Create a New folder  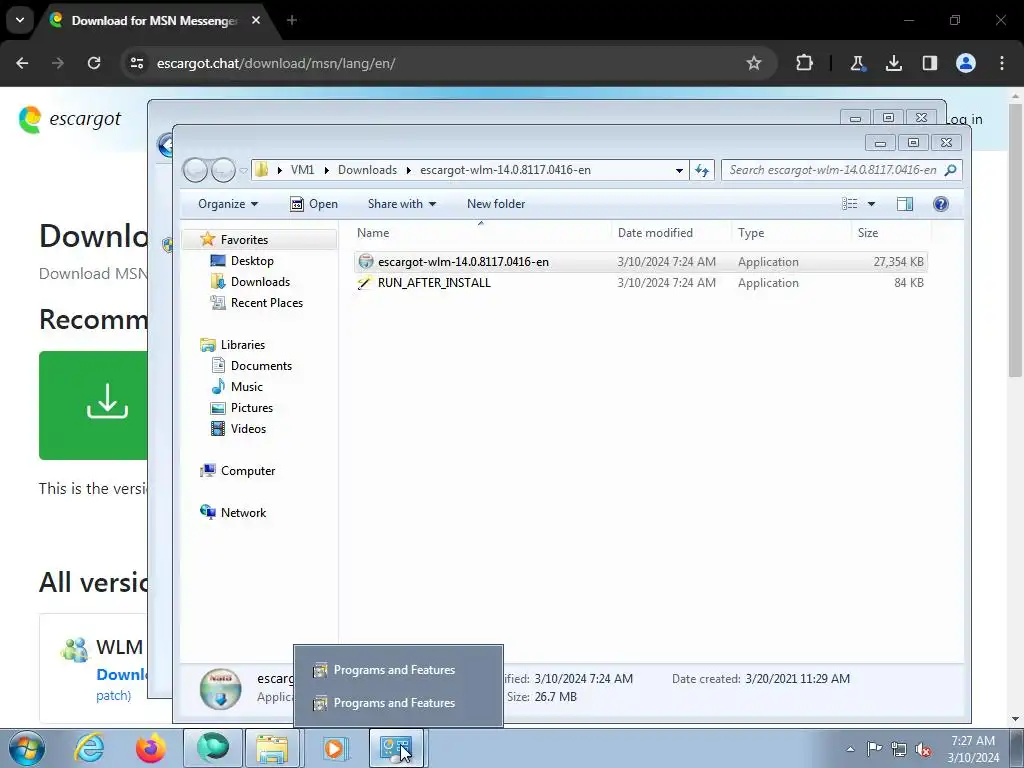[x=496, y=204]
